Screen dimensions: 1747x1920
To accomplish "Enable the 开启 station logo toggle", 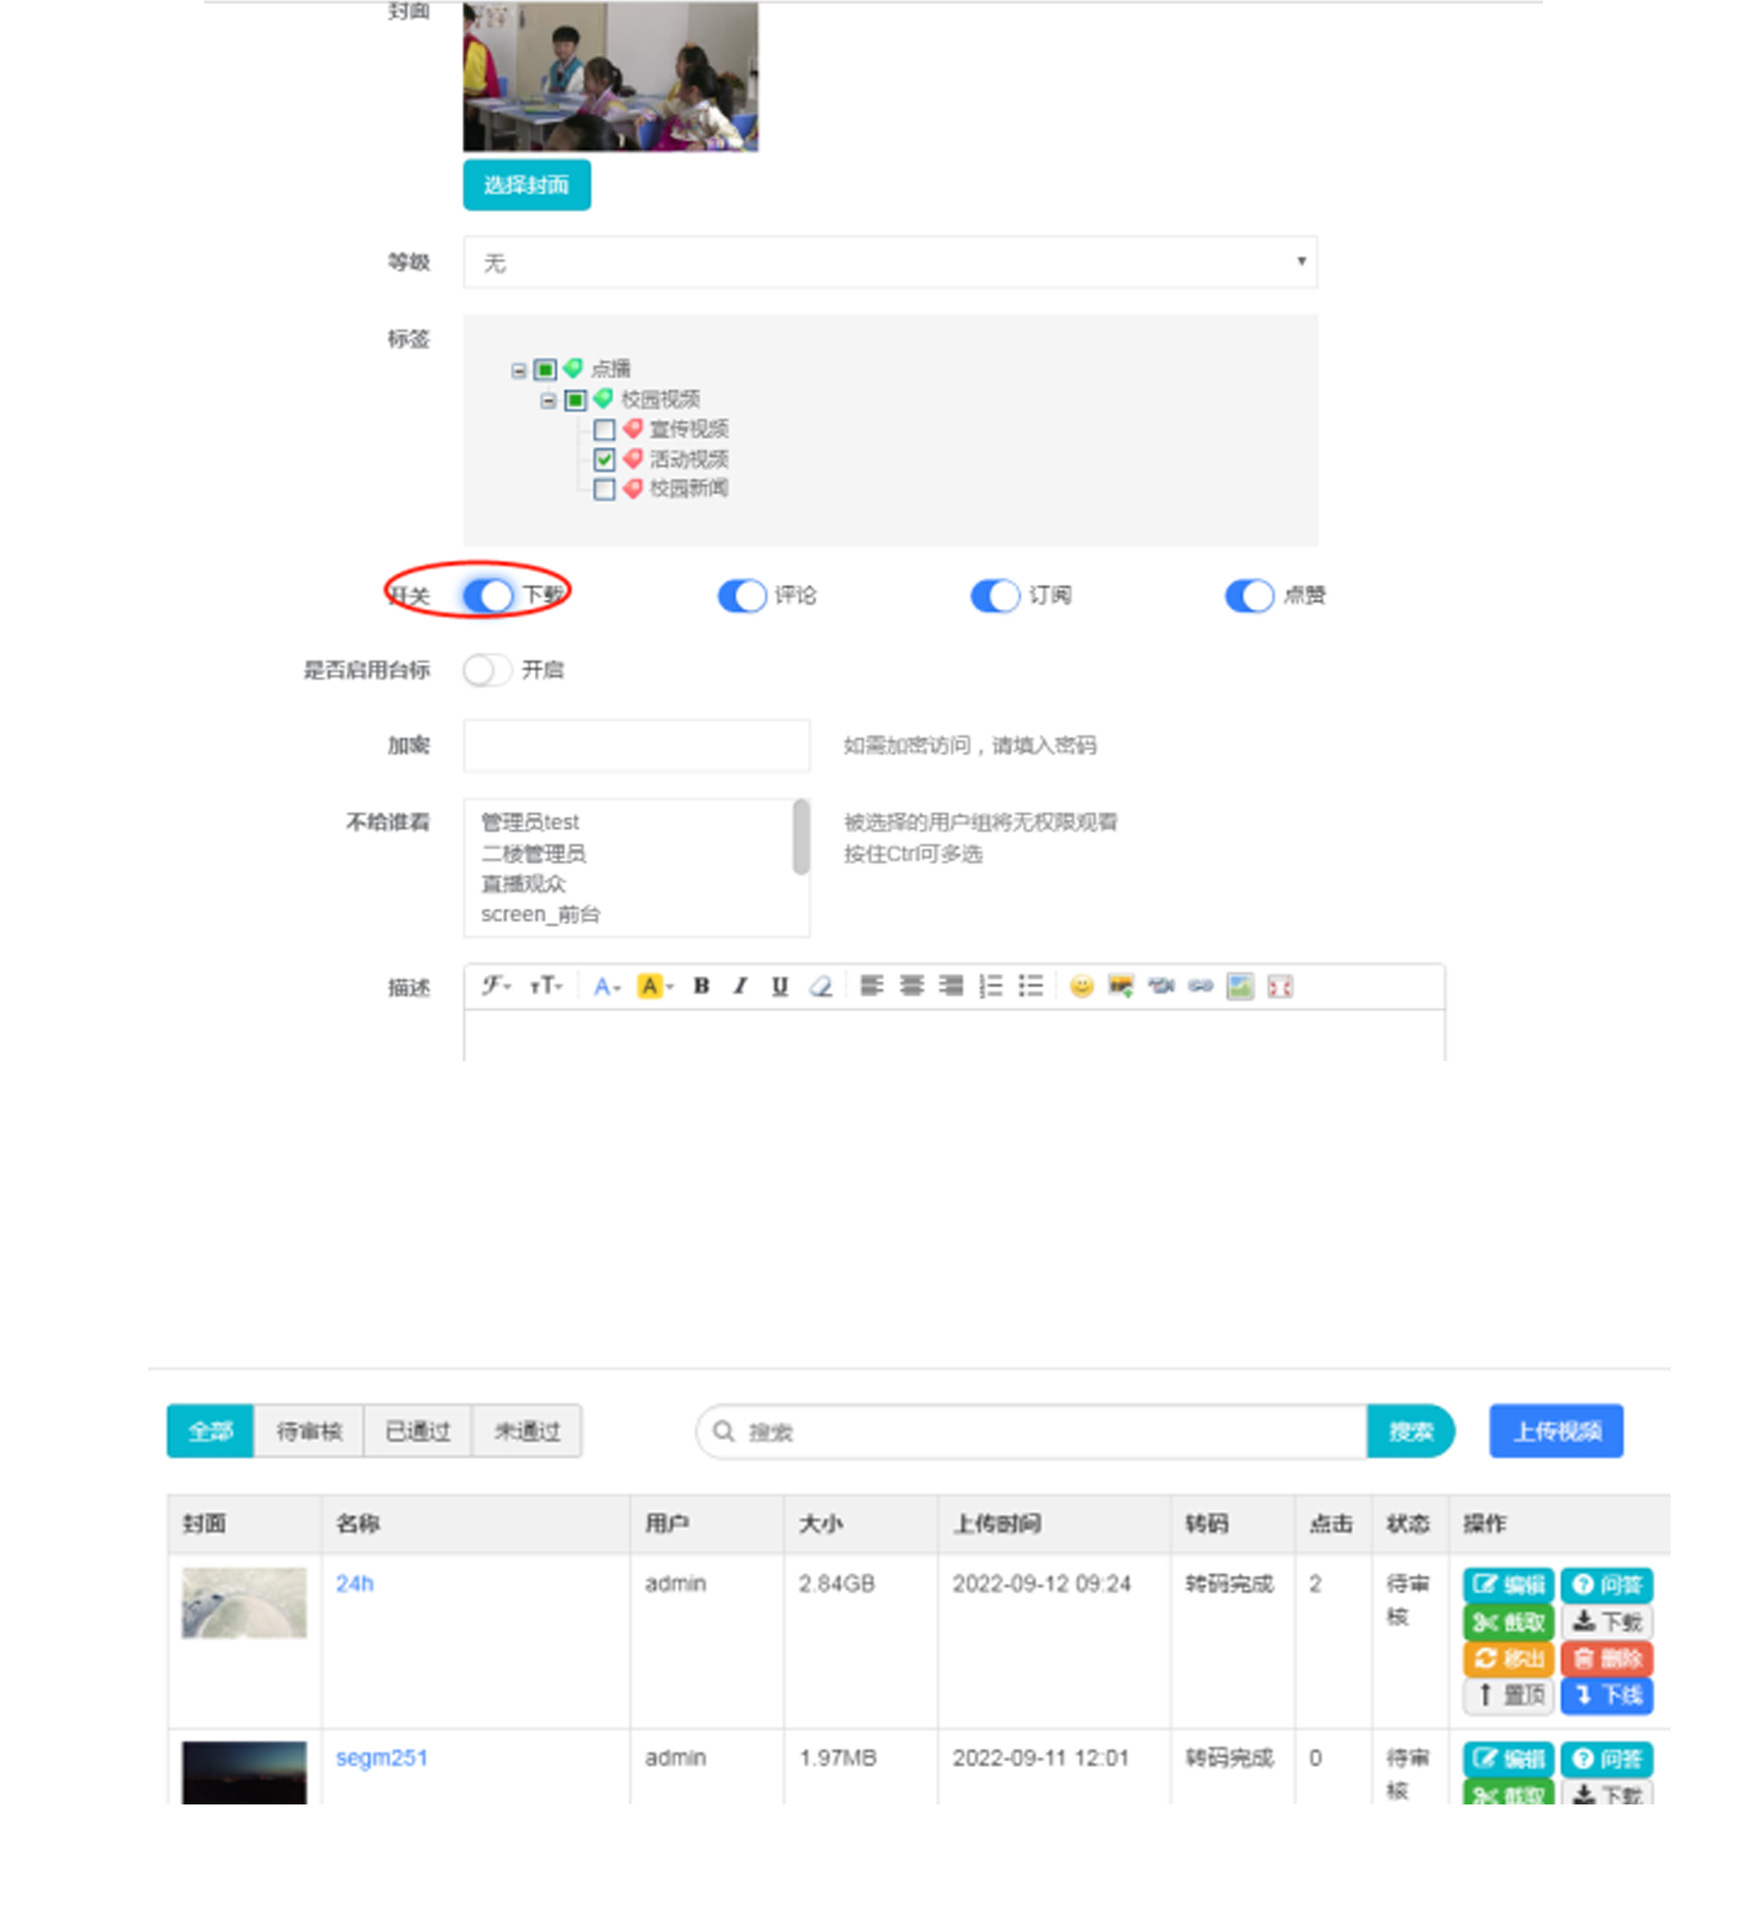I will click(x=488, y=670).
